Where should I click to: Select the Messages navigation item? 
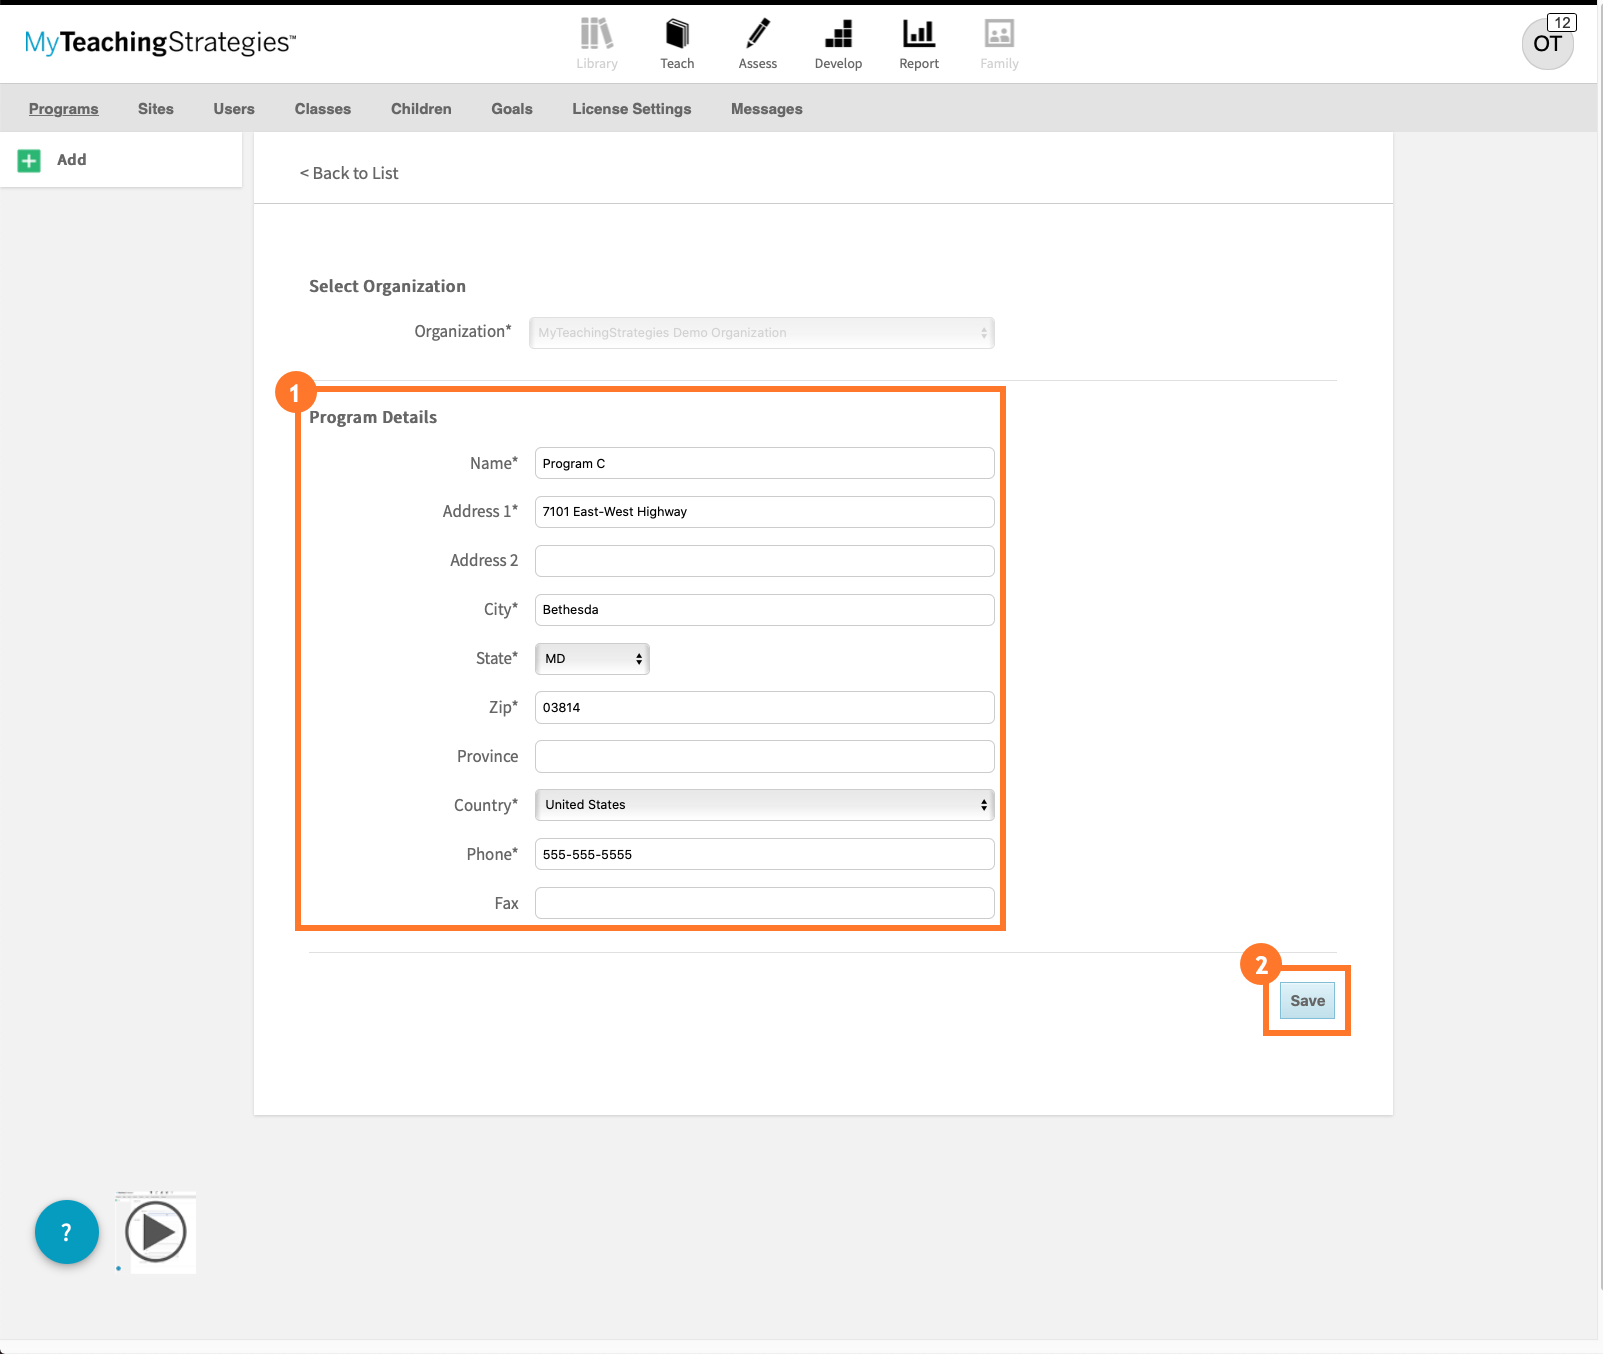(765, 109)
